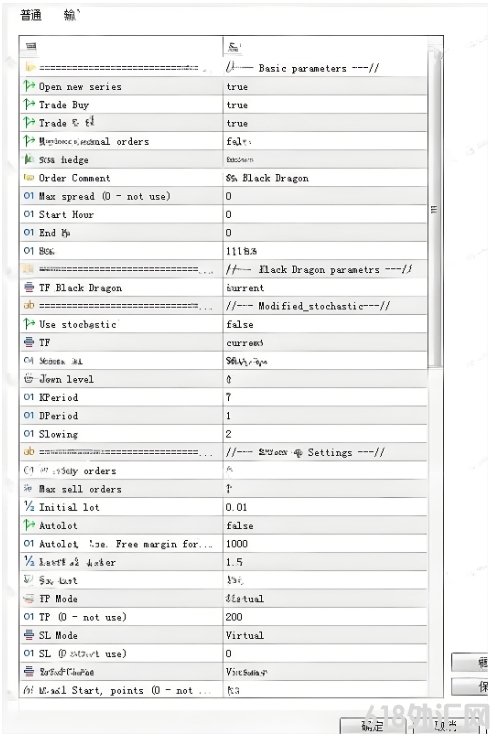The width and height of the screenshot is (497, 741).
Task: Click the 01 icon beside Start Hour
Action: click(x=29, y=215)
